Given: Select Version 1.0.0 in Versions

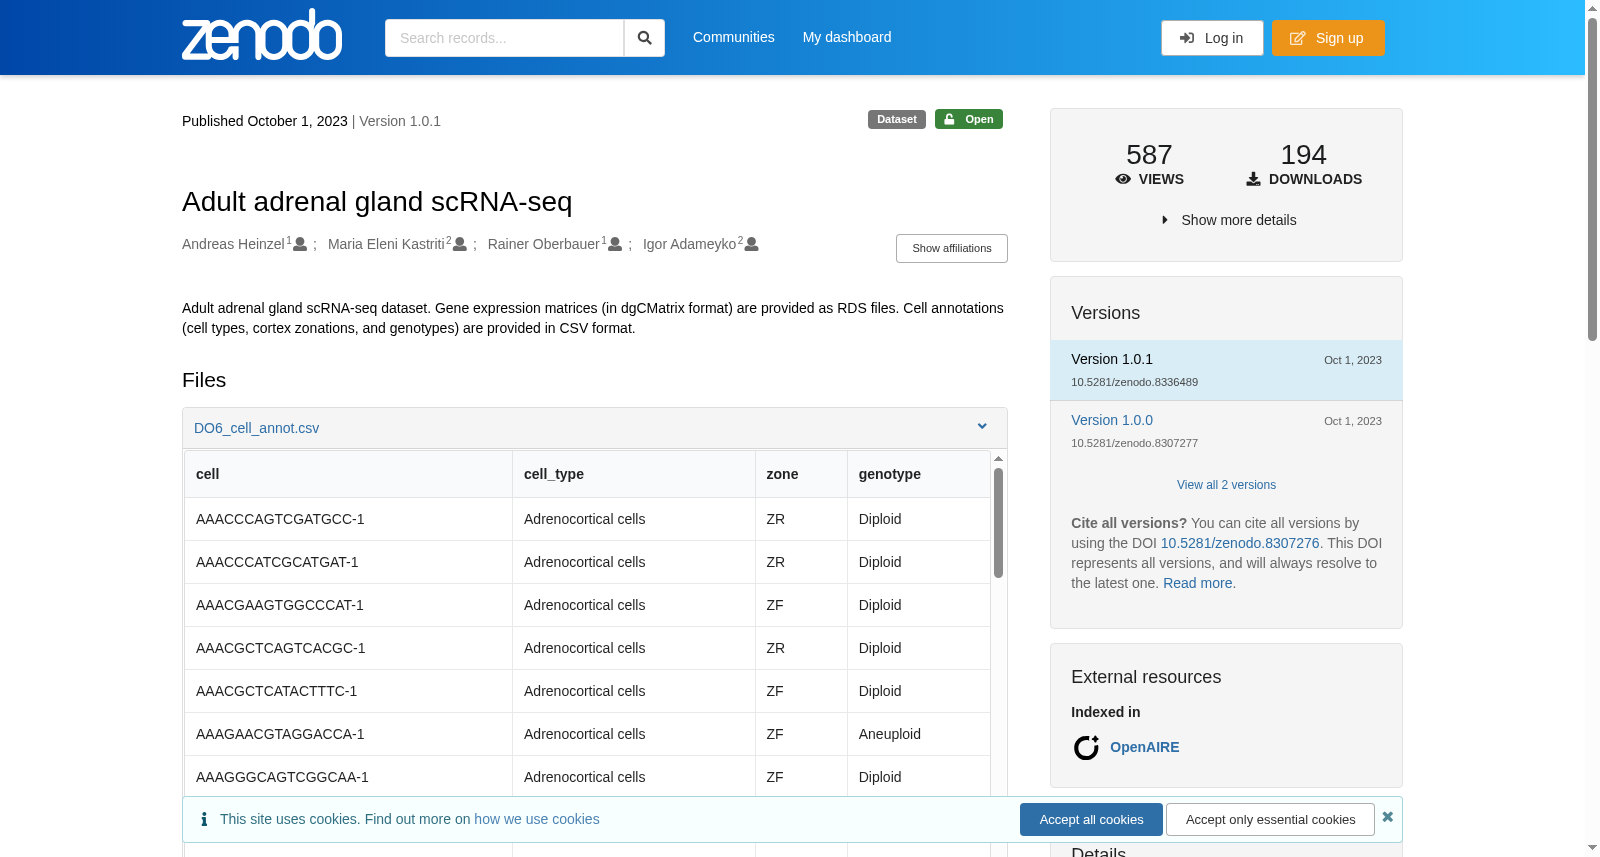Looking at the screenshot, I should tap(1112, 420).
